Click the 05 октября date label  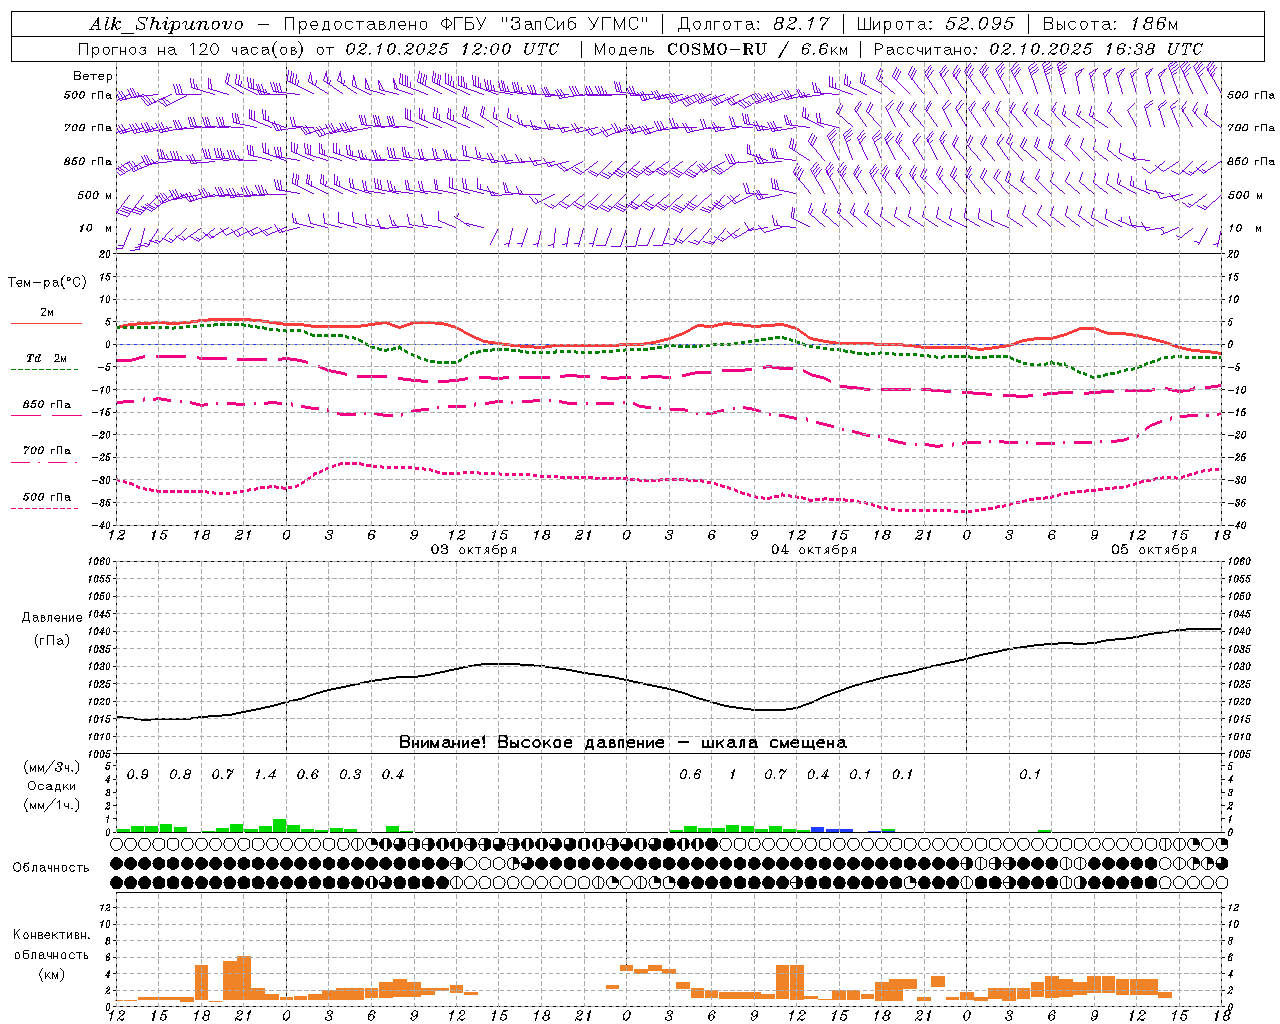click(1154, 550)
